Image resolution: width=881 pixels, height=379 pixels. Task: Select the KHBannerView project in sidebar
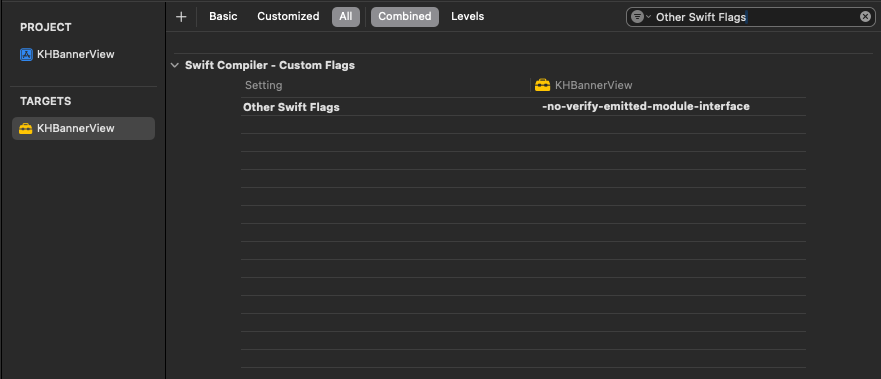point(76,54)
